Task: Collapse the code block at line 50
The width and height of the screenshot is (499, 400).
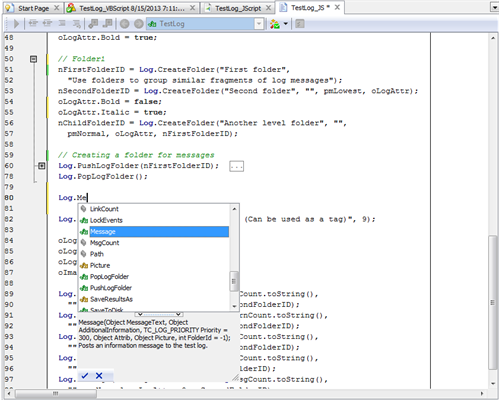Action: 33,59
